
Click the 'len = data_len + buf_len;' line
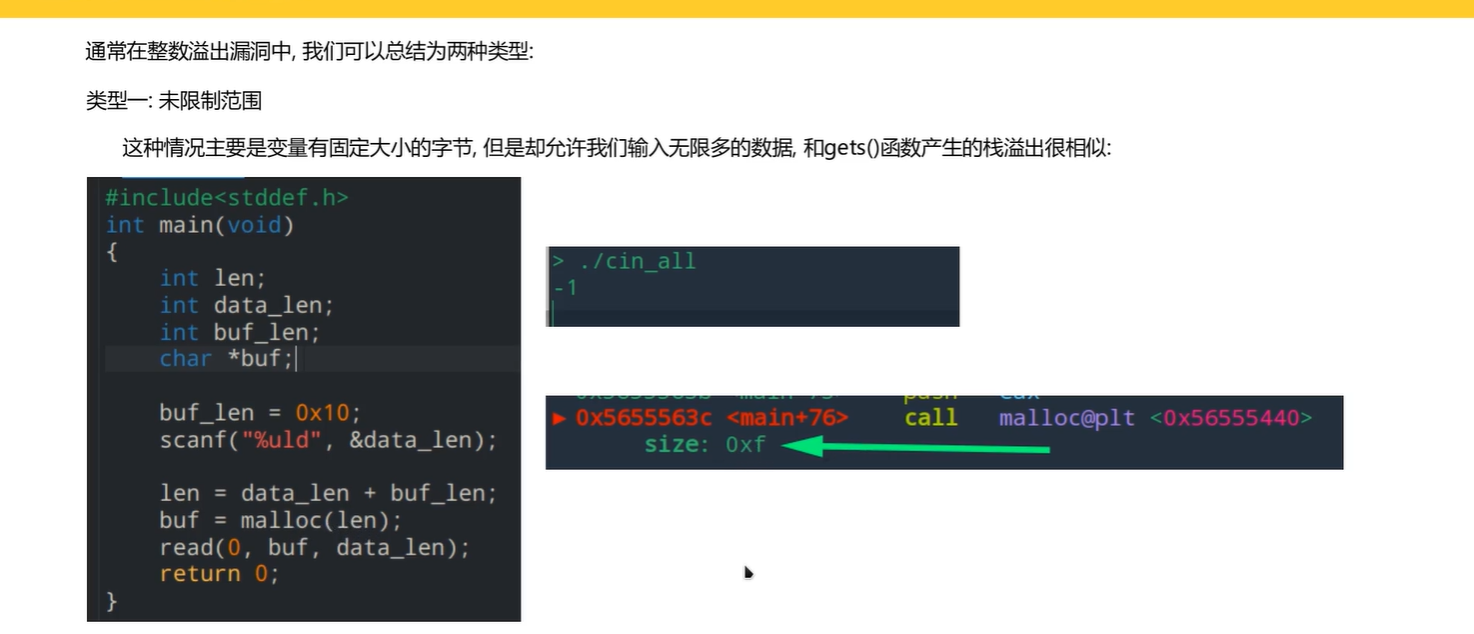(328, 493)
